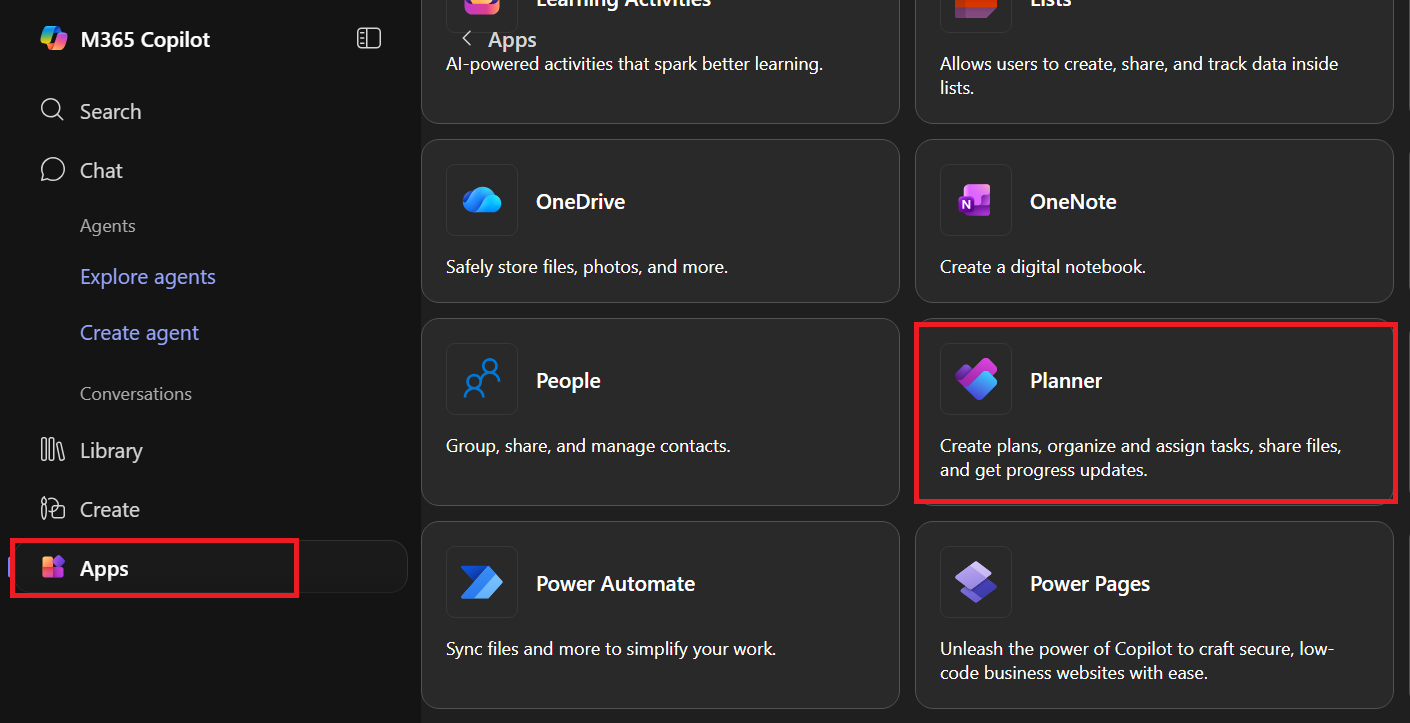This screenshot has height=723, width=1410.
Task: Select the People app icon
Action: (x=481, y=379)
